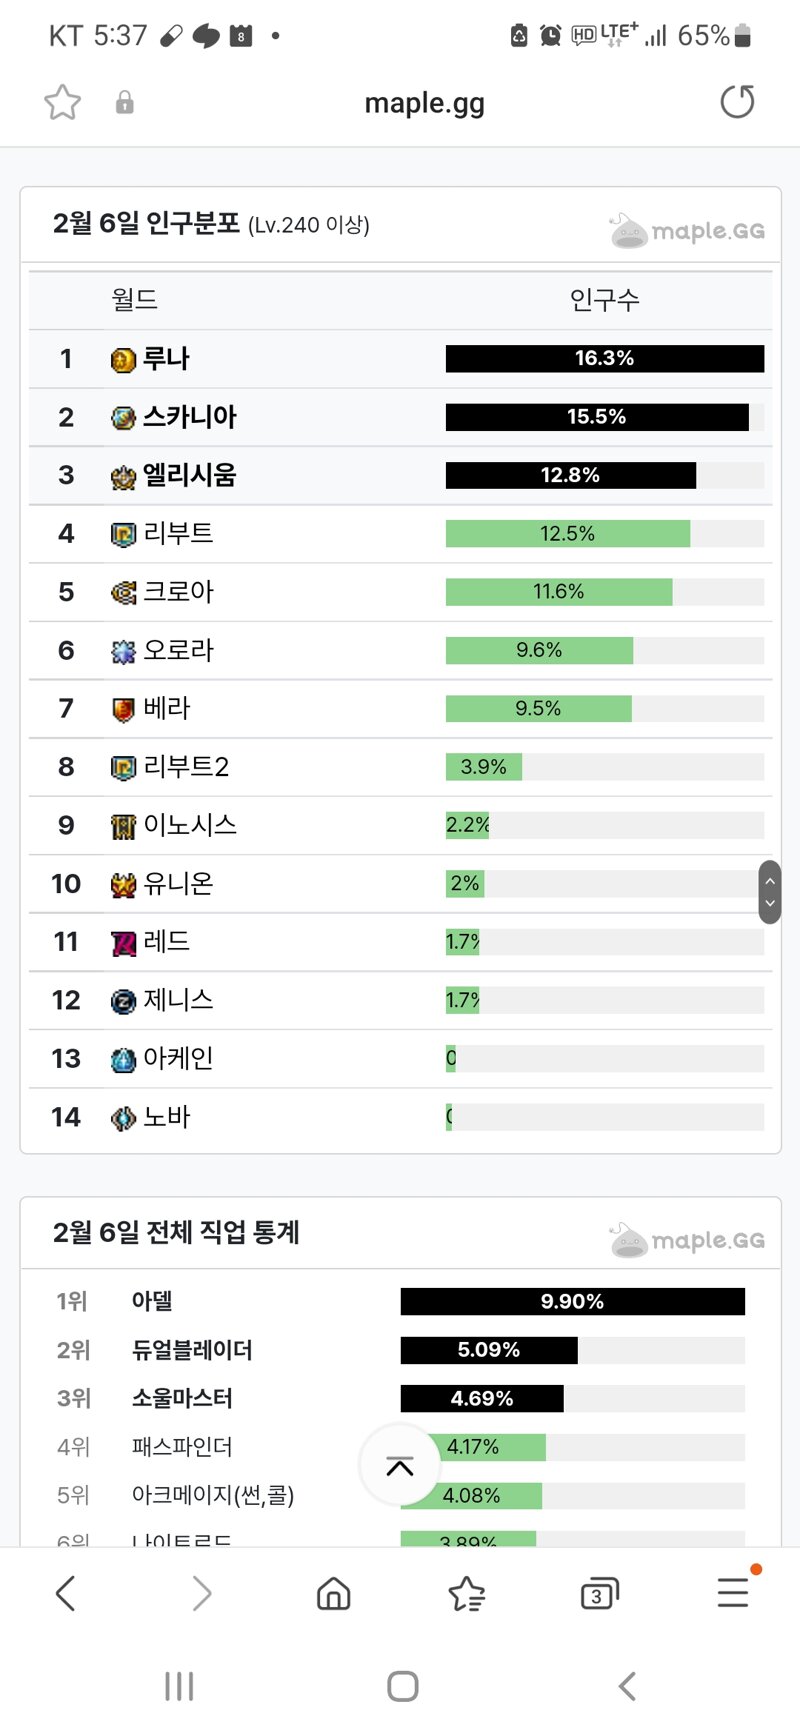Open the bookmarks list star icon
This screenshot has height=1733, width=800.
467,1594
